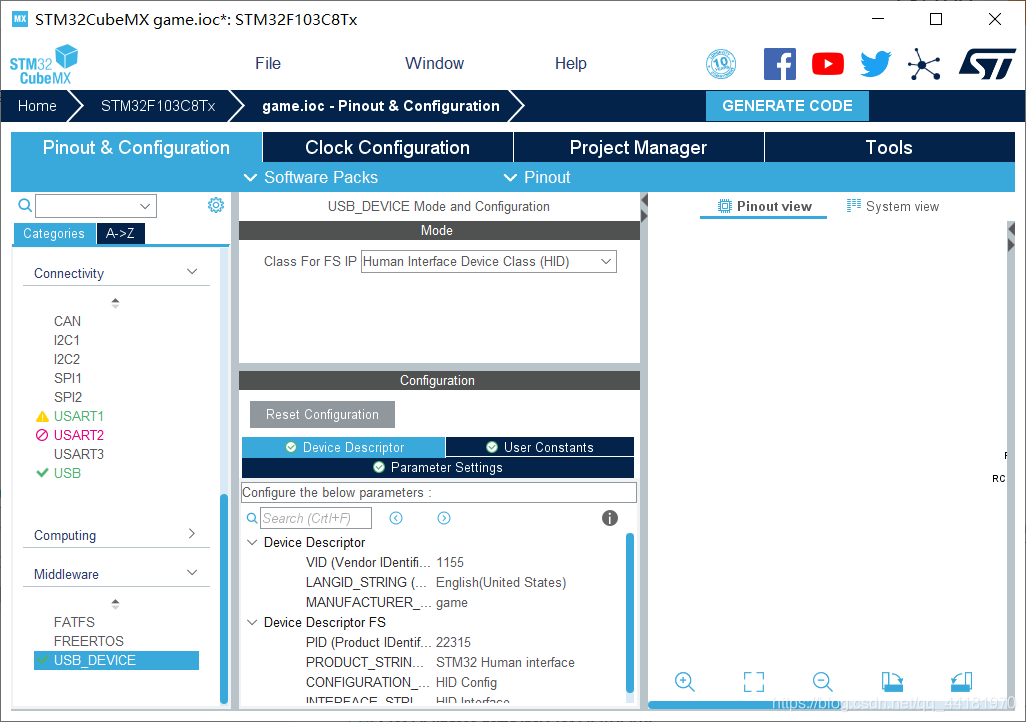This screenshot has height=722, width=1026.
Task: Select FREERTOS middleware item
Action: (x=88, y=641)
